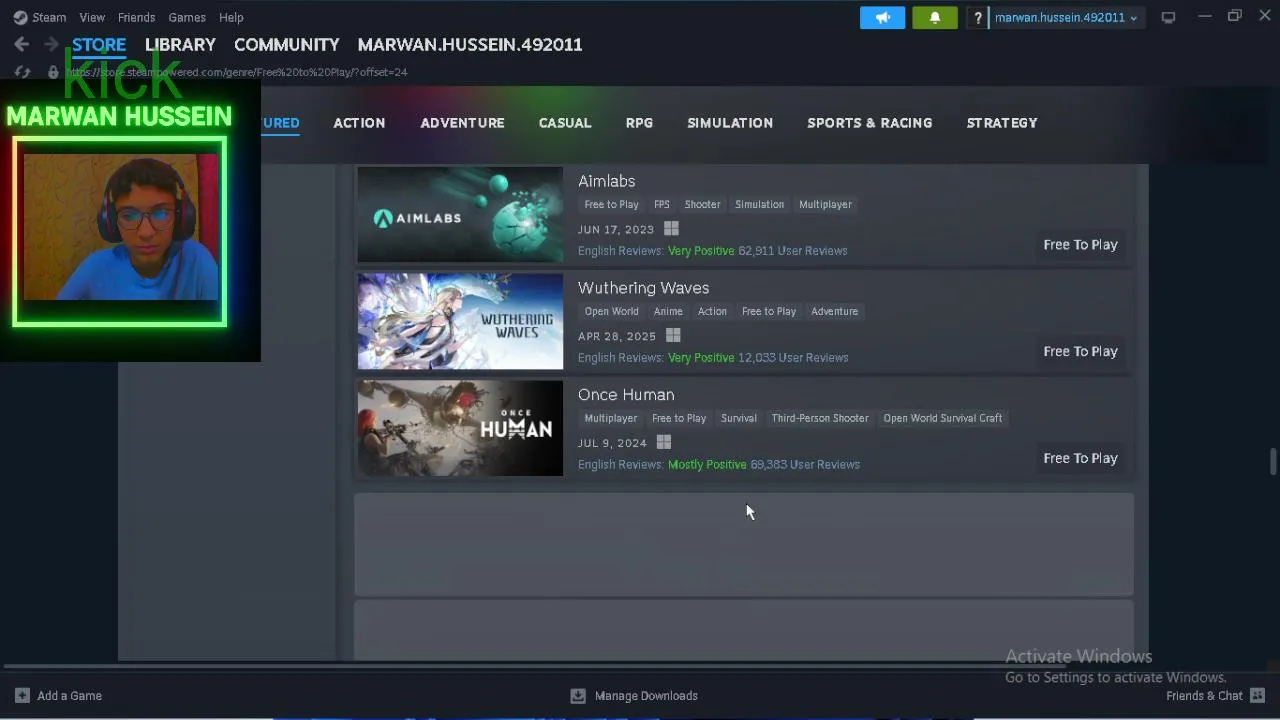Go to the STORE tab

point(99,44)
